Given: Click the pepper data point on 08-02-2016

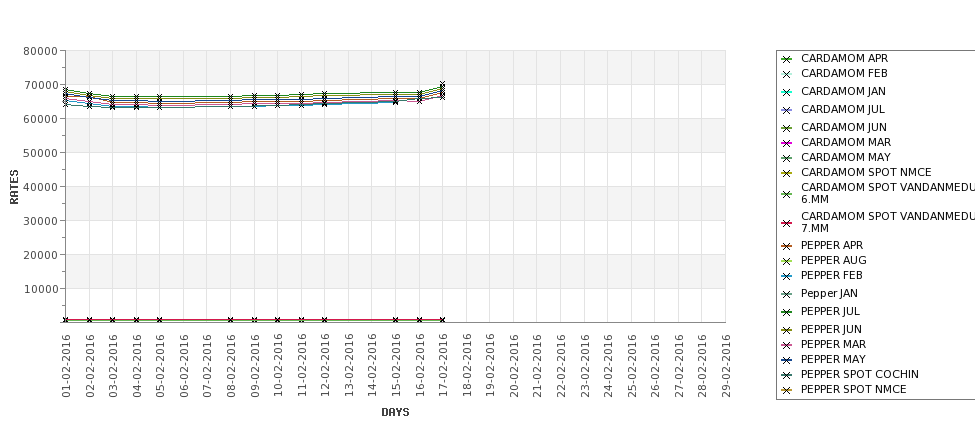Looking at the screenshot, I should tap(231, 320).
